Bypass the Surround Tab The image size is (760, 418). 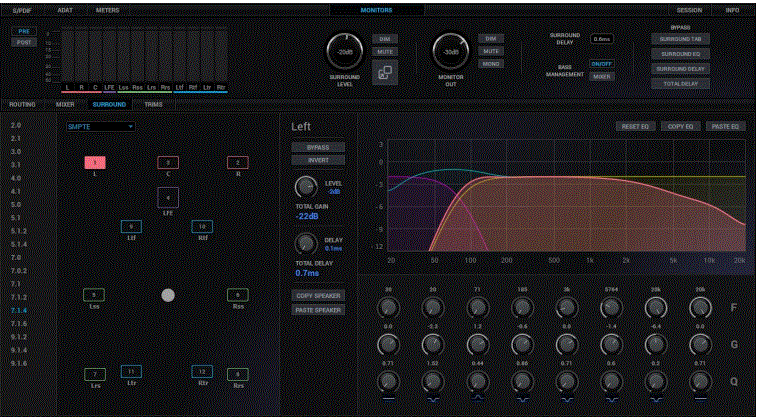(x=681, y=39)
